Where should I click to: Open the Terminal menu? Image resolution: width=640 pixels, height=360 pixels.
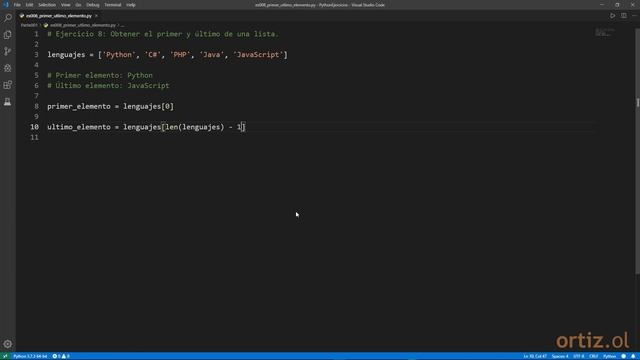point(113,5)
